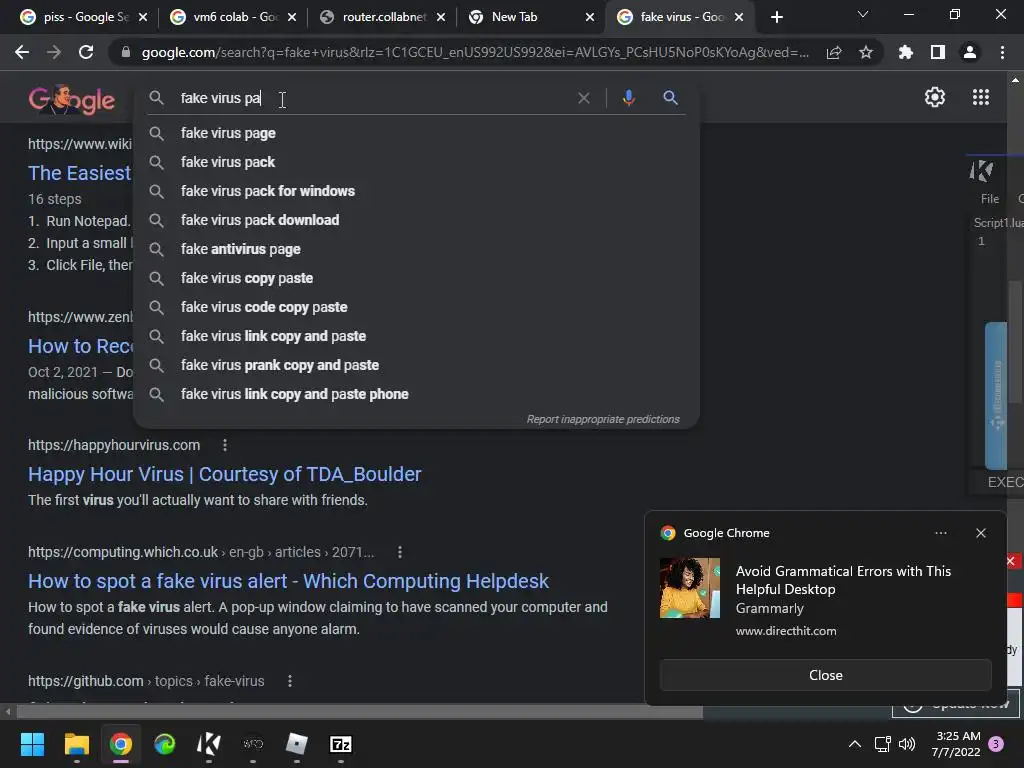Bookmark this page with the star icon
Screen dimensions: 1024x768
pyautogui.click(x=866, y=52)
